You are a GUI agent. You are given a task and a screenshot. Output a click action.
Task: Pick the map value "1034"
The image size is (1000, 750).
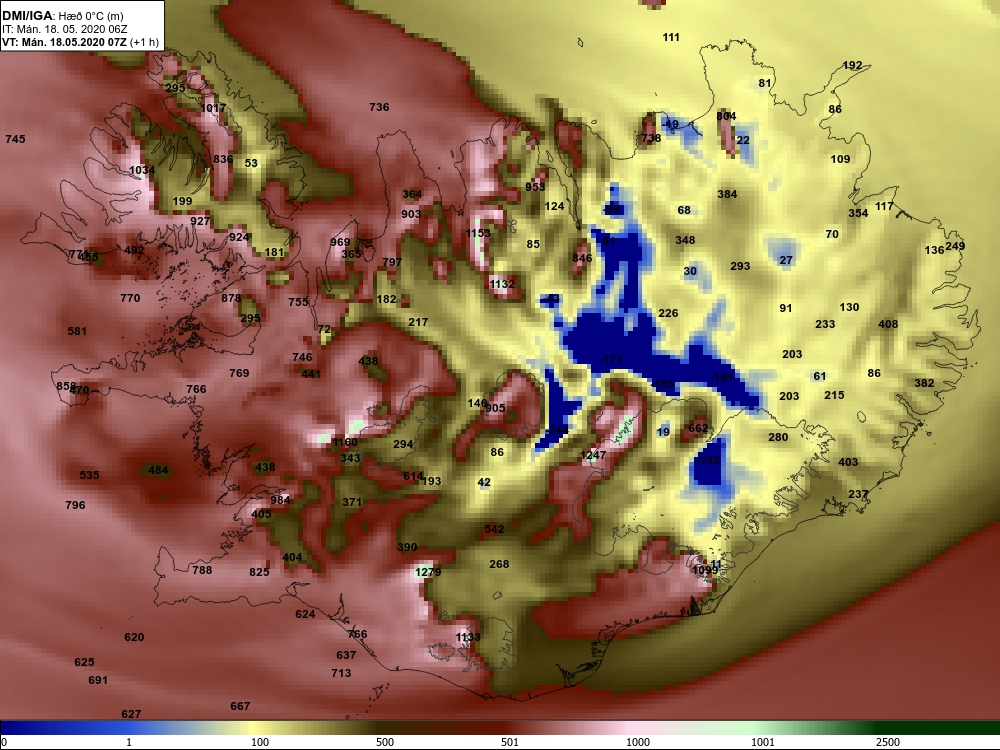(142, 170)
